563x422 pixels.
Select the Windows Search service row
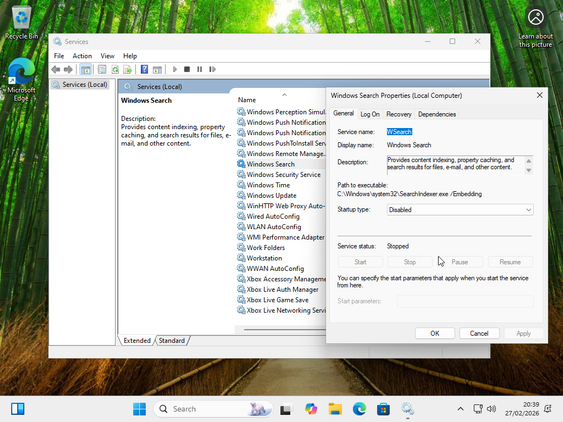pos(281,164)
